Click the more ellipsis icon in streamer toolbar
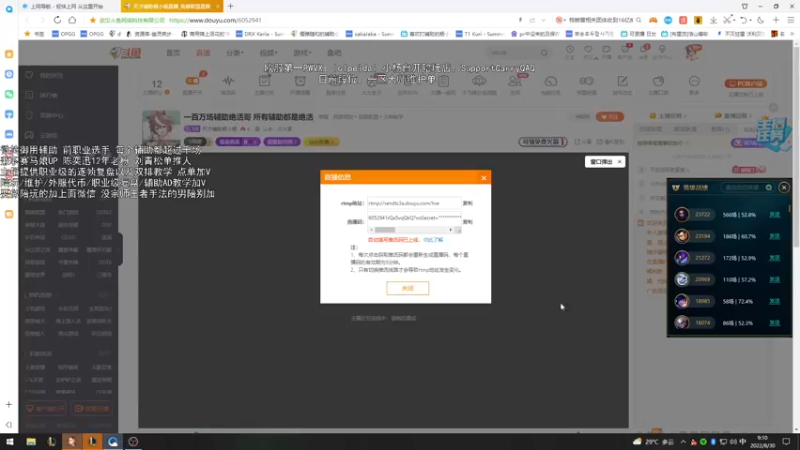This screenshot has width=800, height=450. pos(694,81)
